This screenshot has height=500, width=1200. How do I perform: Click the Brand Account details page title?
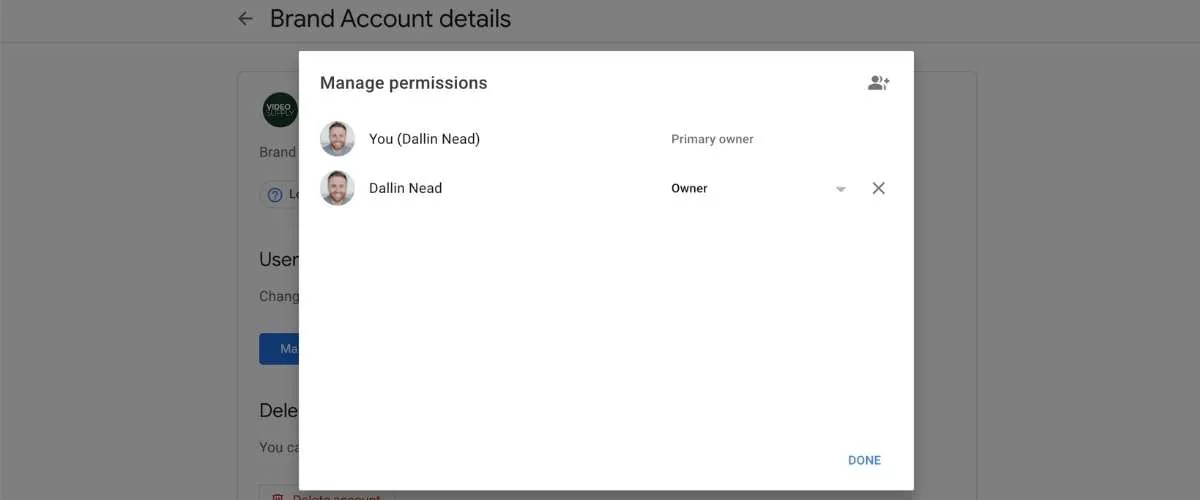coord(390,19)
